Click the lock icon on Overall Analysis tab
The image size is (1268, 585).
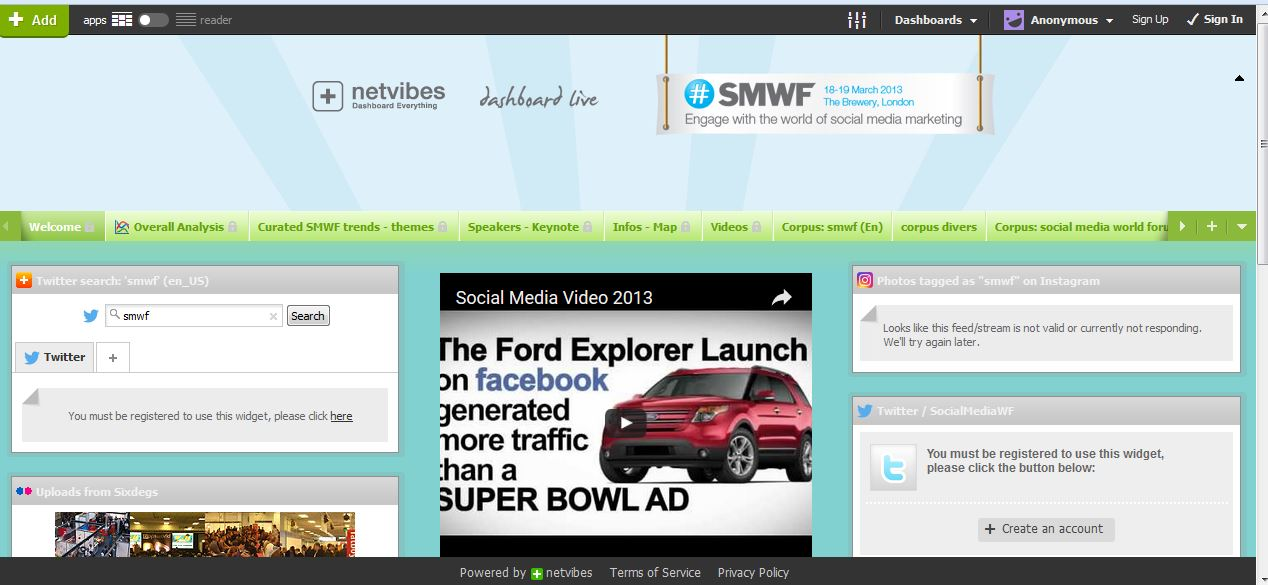tap(233, 227)
